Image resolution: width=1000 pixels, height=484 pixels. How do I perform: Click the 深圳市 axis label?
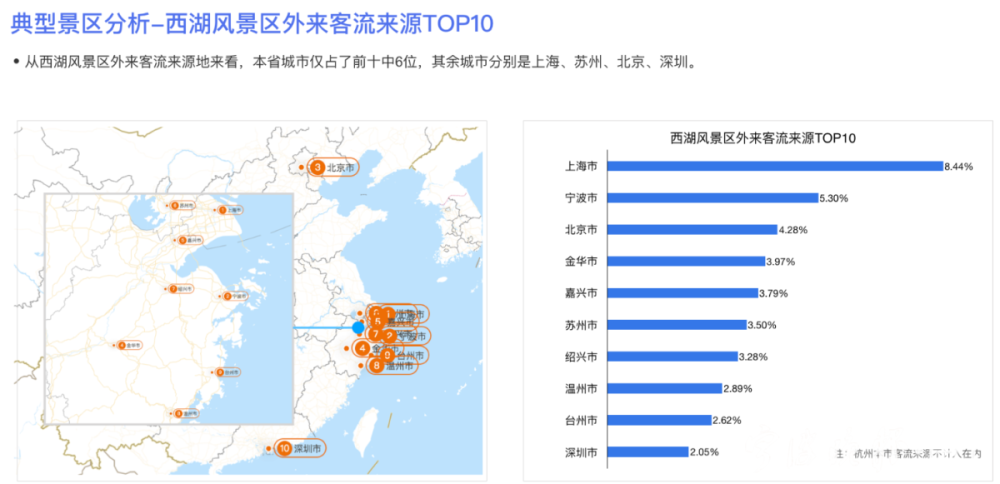click(581, 451)
